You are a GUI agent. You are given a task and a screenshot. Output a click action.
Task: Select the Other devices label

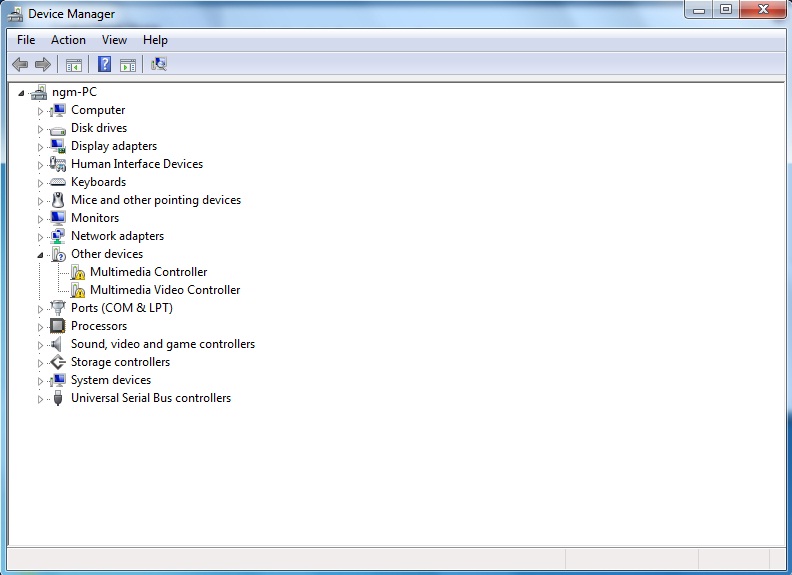point(107,254)
